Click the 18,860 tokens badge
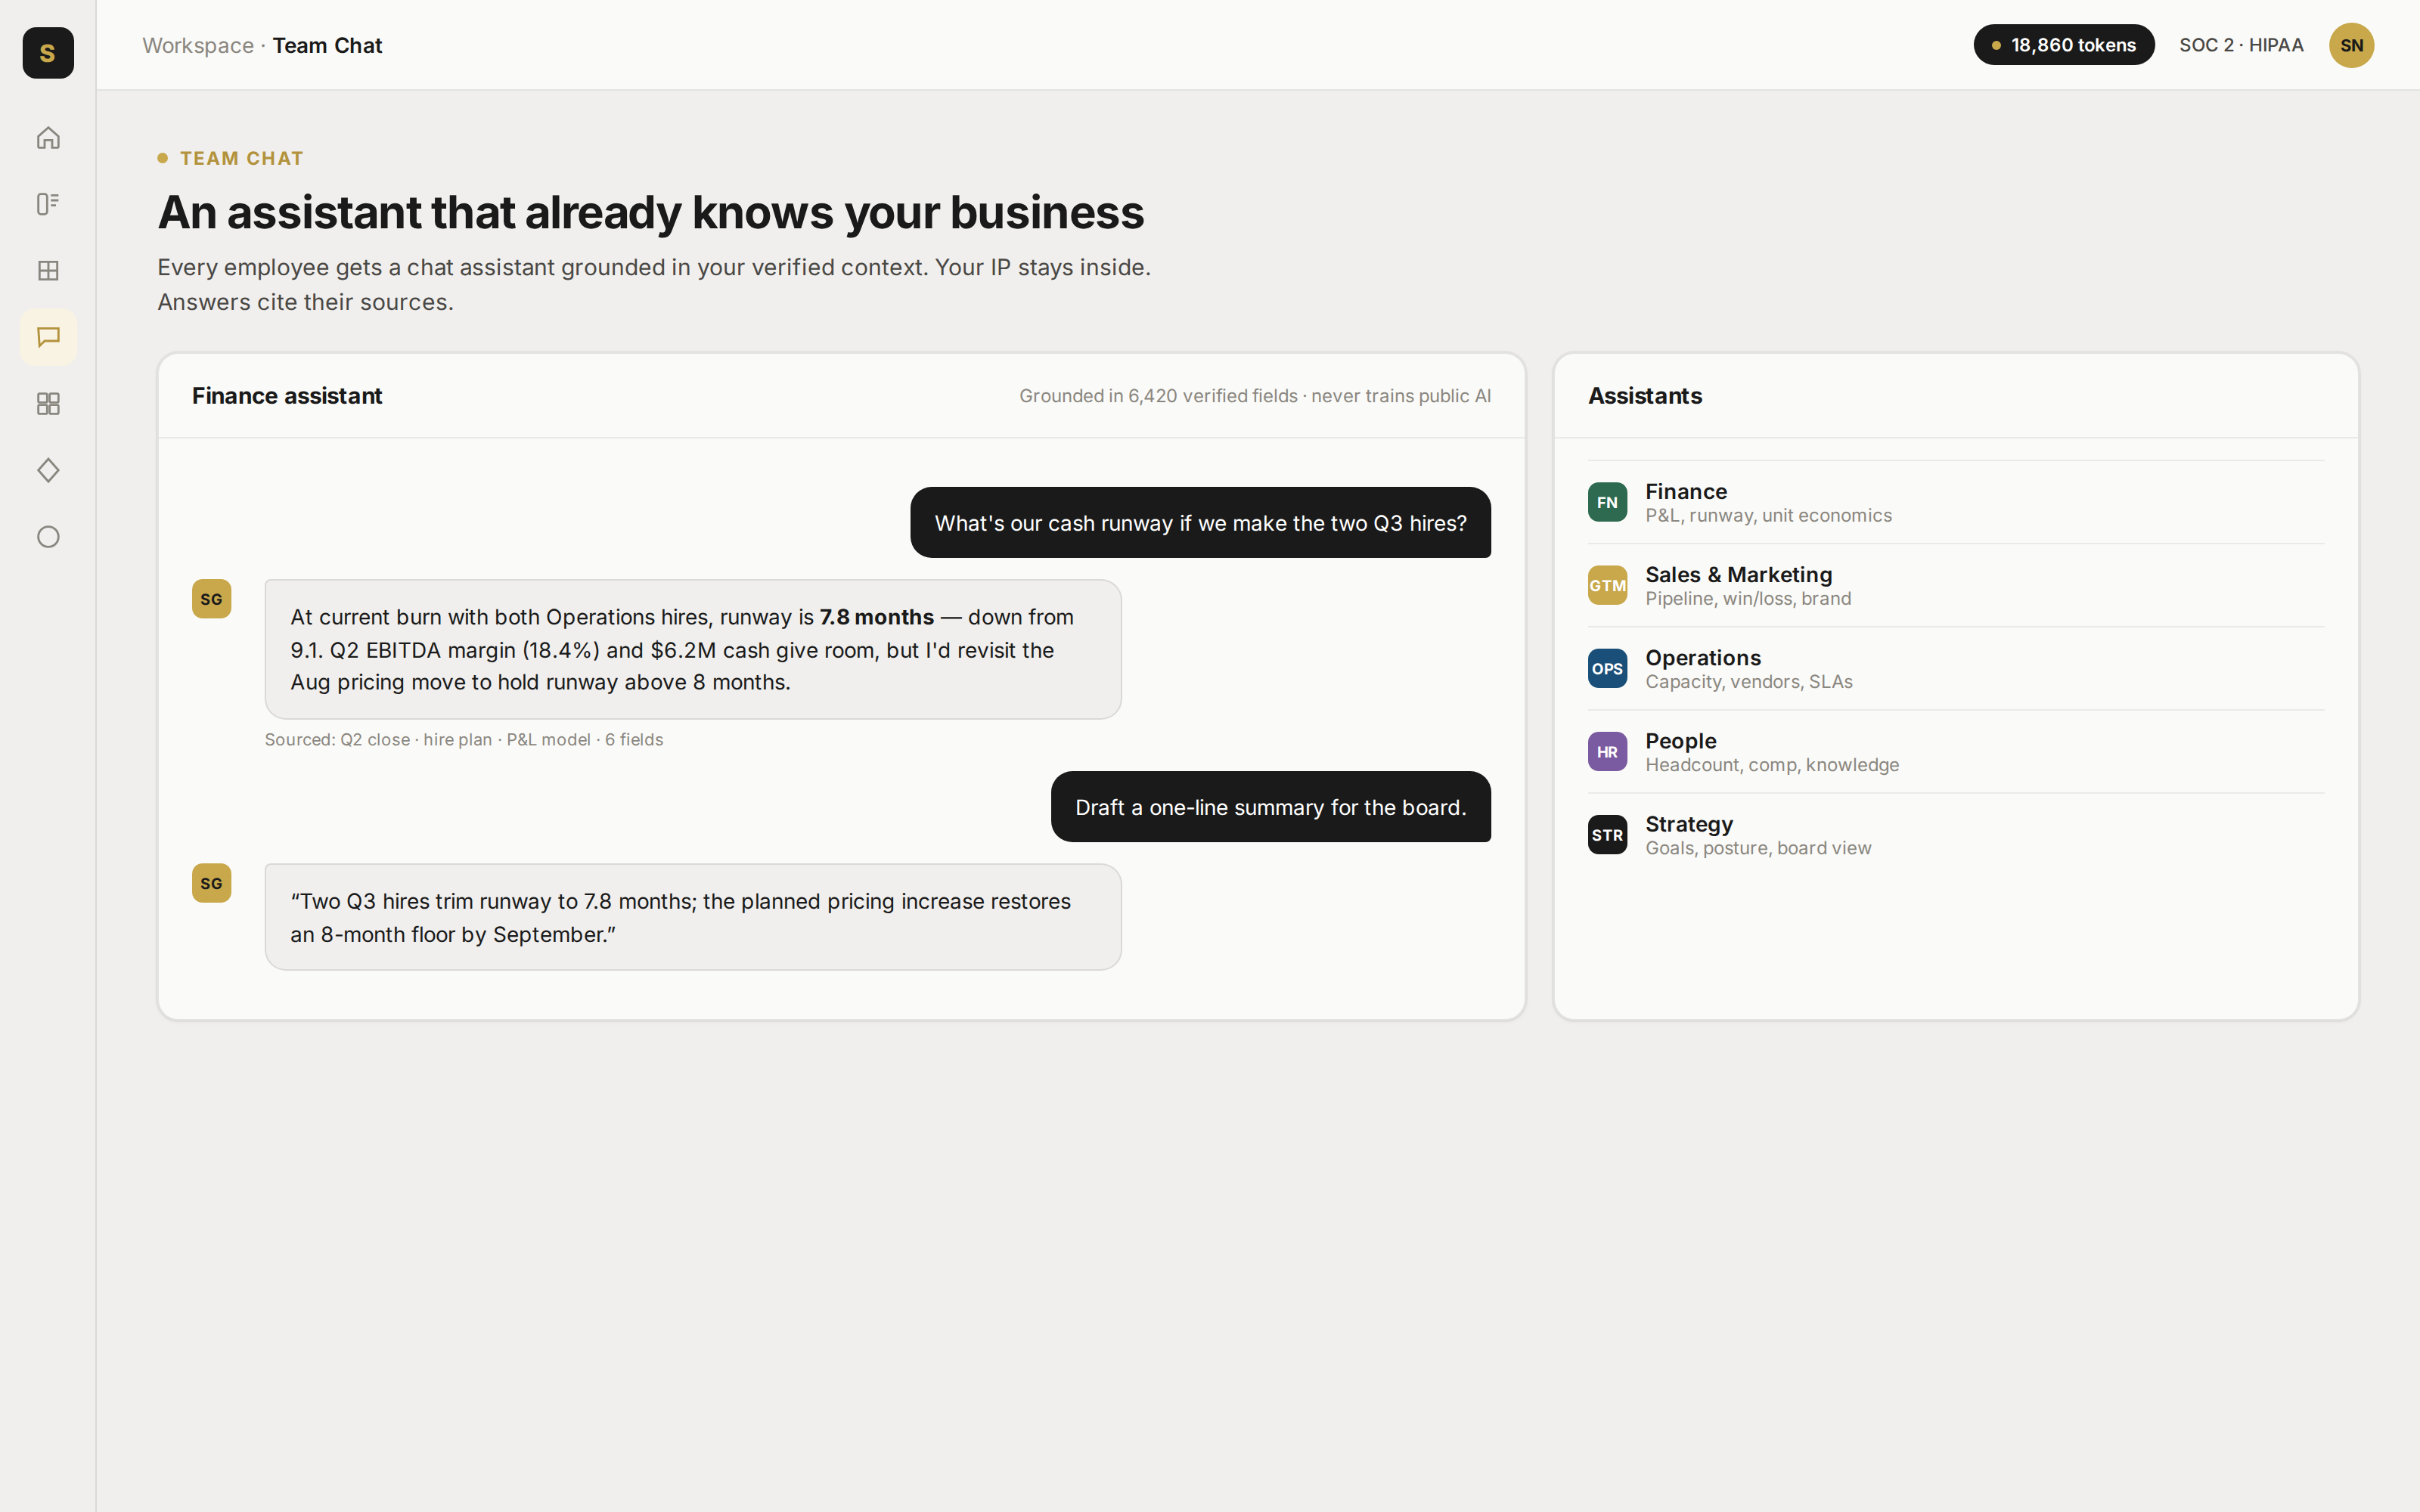 [2063, 45]
